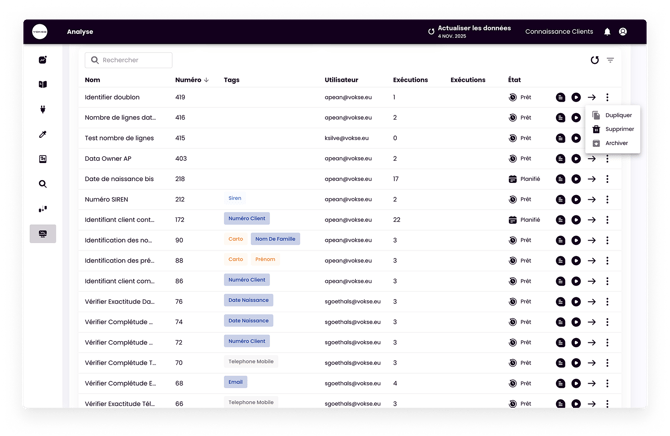Run the Identifier doublon analysis with play

[x=576, y=97]
